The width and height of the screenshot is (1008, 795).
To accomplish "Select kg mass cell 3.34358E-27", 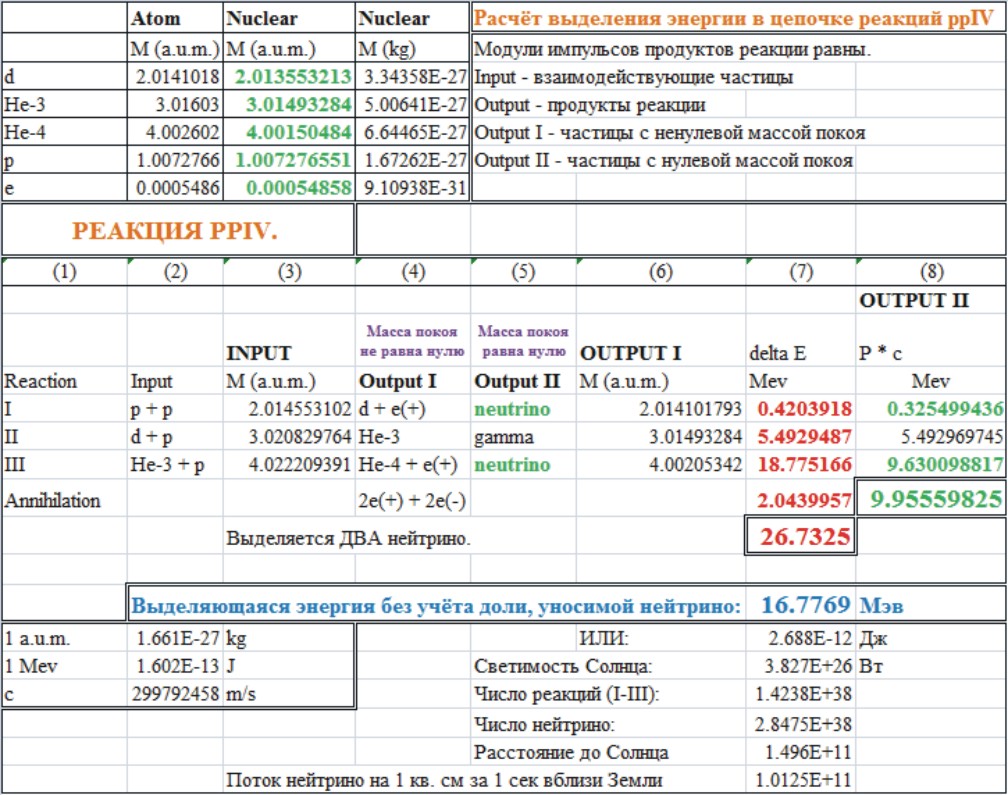I will tap(413, 77).
